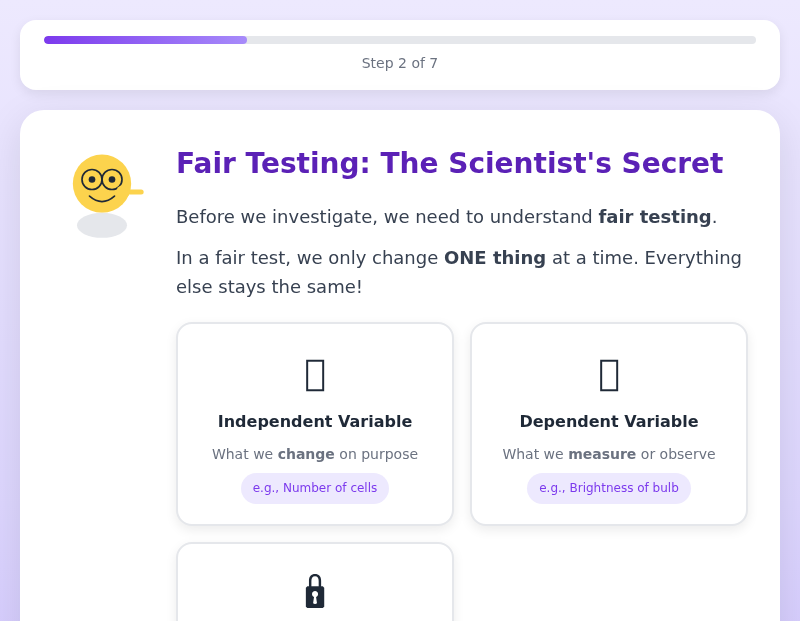Click 'What we measure or observe' description
This screenshot has width=800, height=621.
pyautogui.click(x=609, y=454)
